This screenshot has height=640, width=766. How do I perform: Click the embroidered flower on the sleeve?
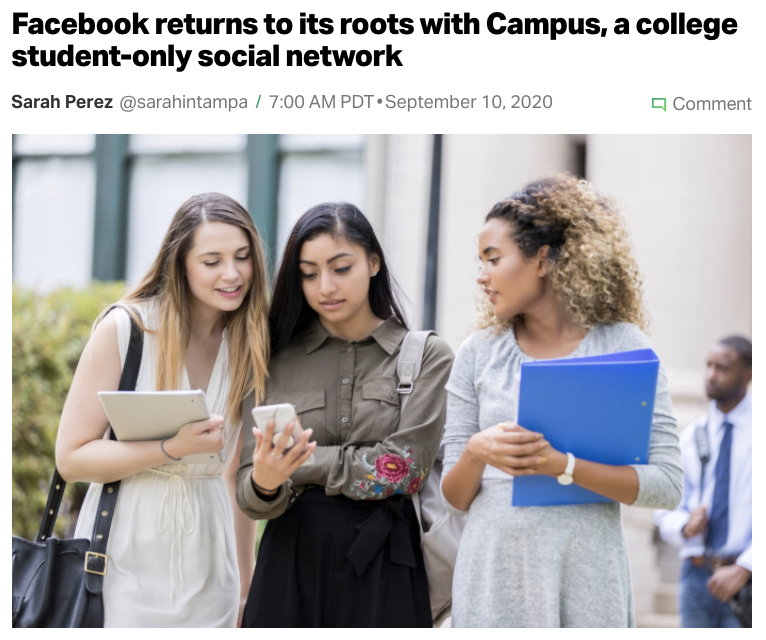[392, 468]
